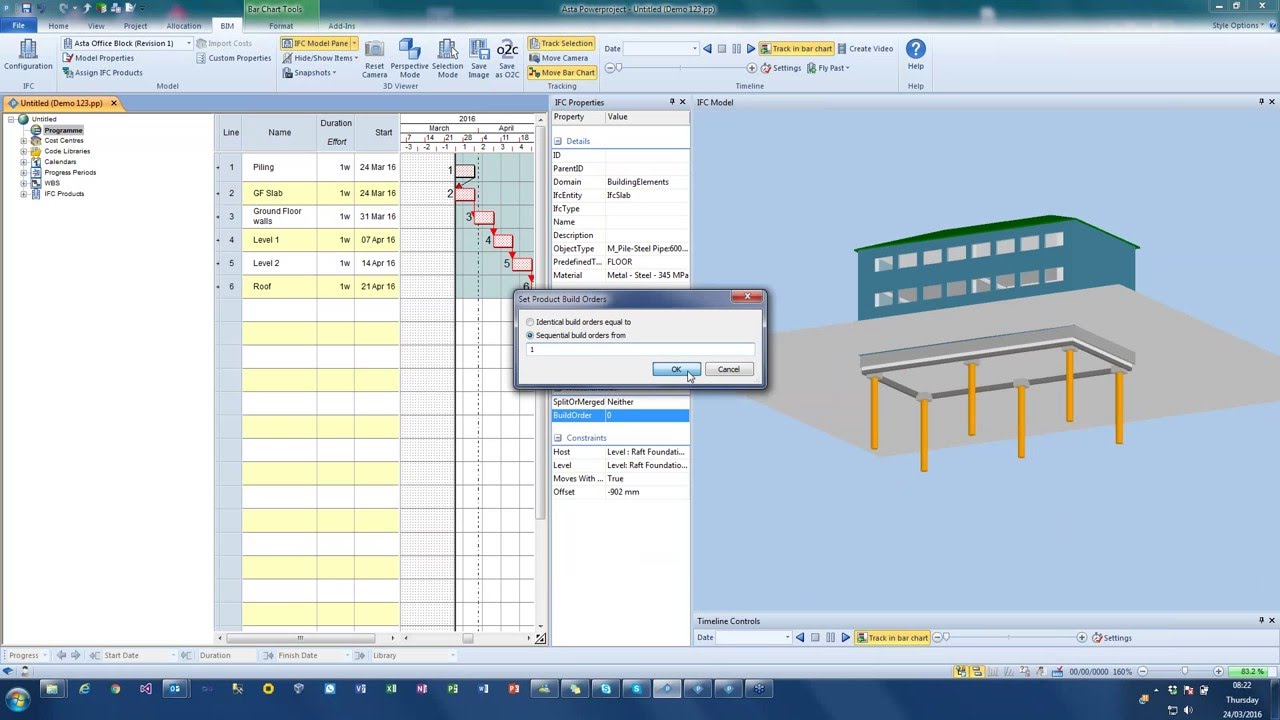Click the Timeline Controls panel slider
1280x720 pixels.
click(1009, 638)
